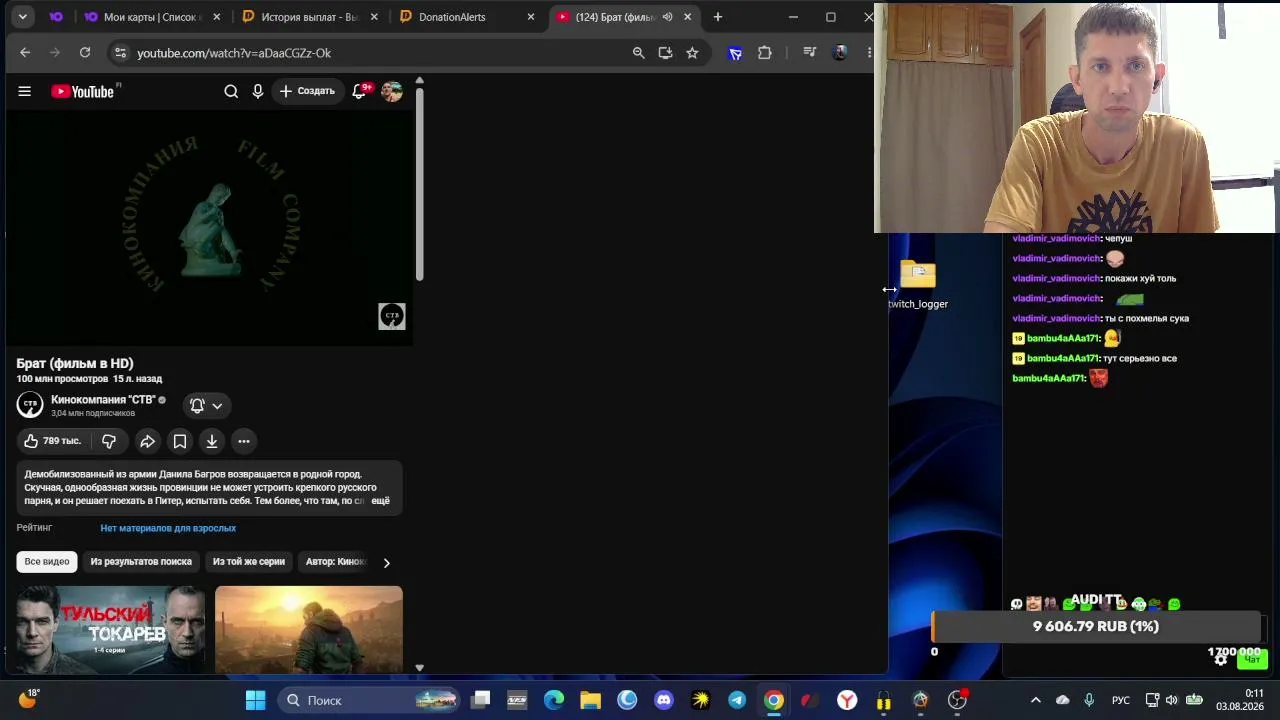Screen dimensions: 1280x720
Task: Click the green Чат button
Action: coord(1252,659)
